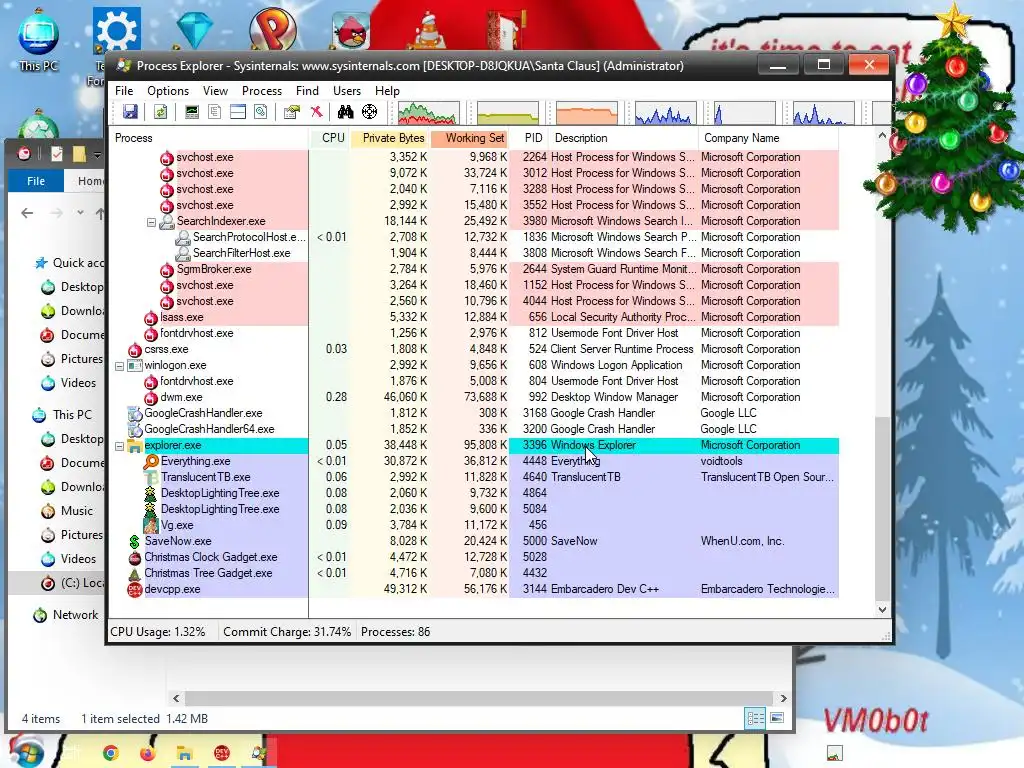The width and height of the screenshot is (1024, 768).
Task: Select the Christmas Tree Gadget.exe icon
Action: tap(135, 573)
